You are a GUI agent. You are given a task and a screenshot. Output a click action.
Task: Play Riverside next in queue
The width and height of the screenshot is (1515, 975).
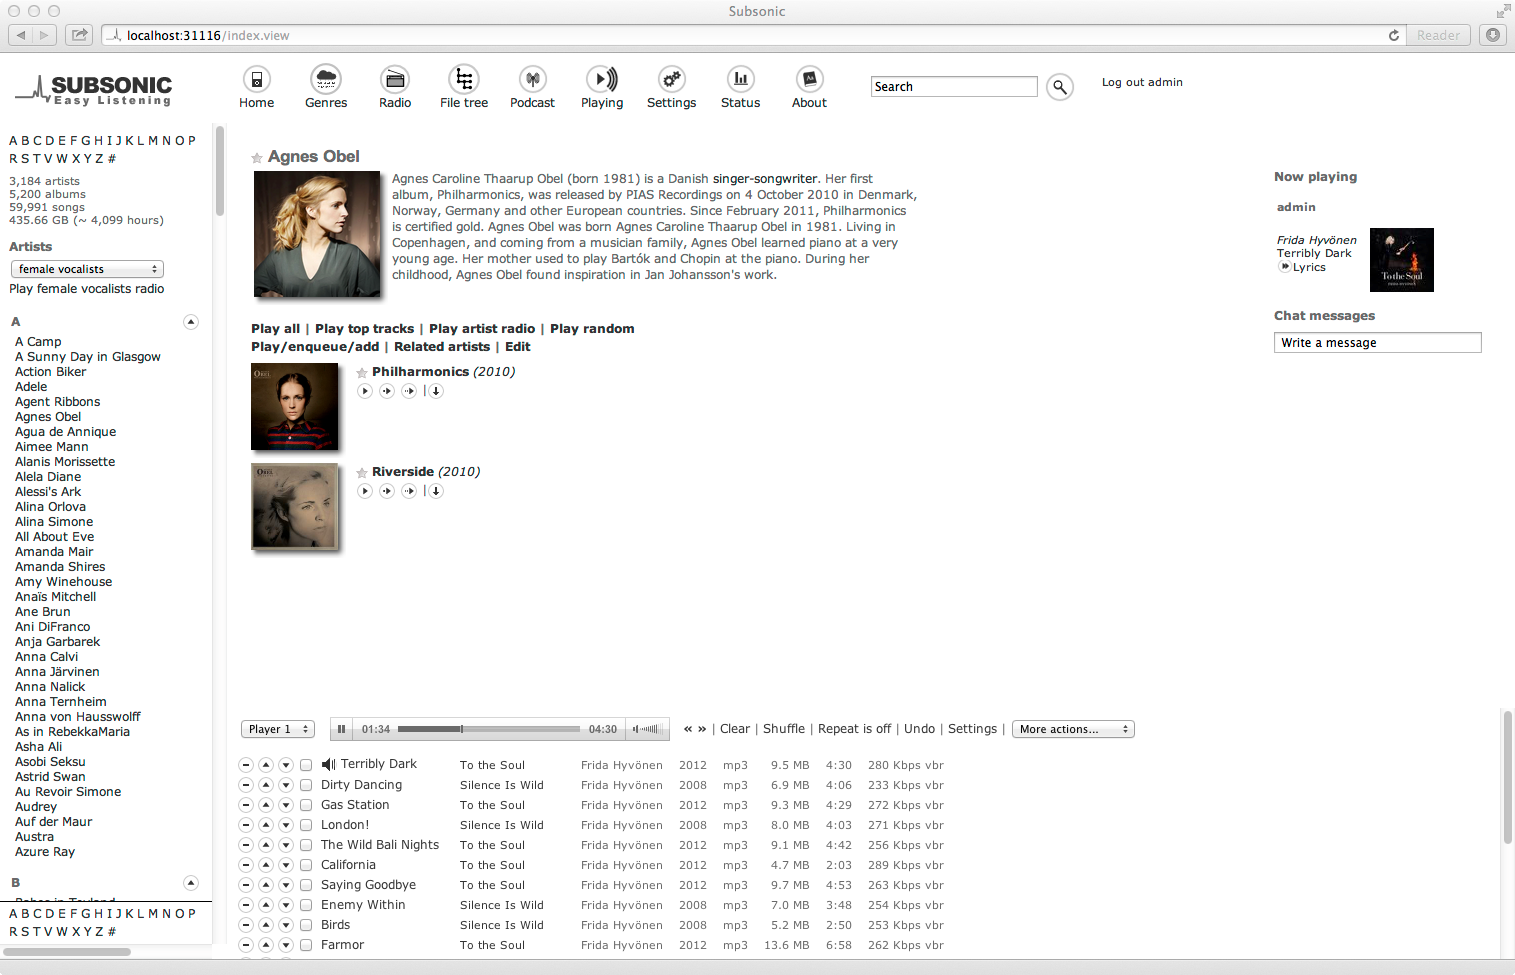(387, 491)
